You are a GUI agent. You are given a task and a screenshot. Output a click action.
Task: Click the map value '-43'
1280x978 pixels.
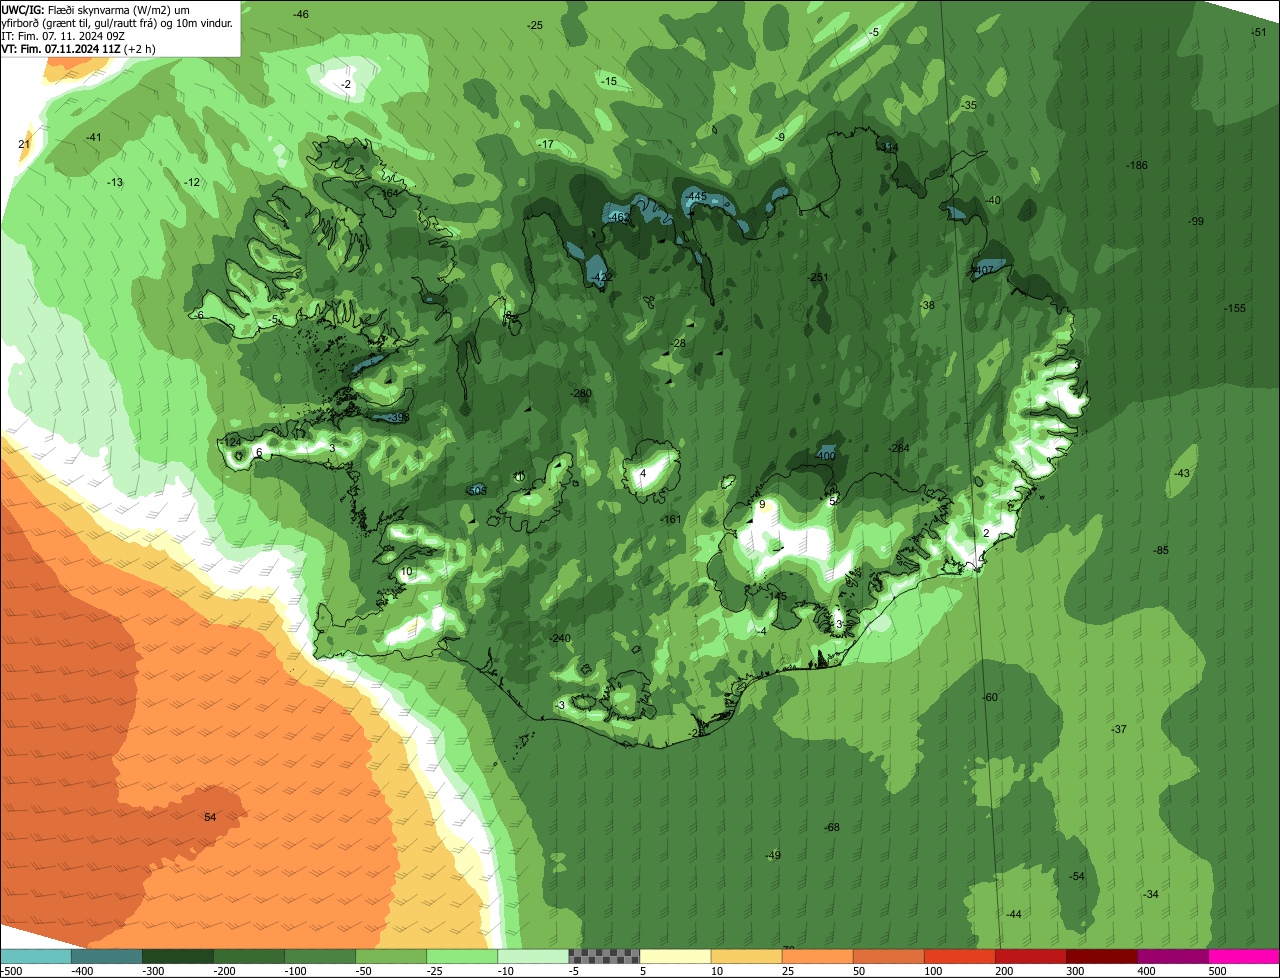click(x=1182, y=473)
